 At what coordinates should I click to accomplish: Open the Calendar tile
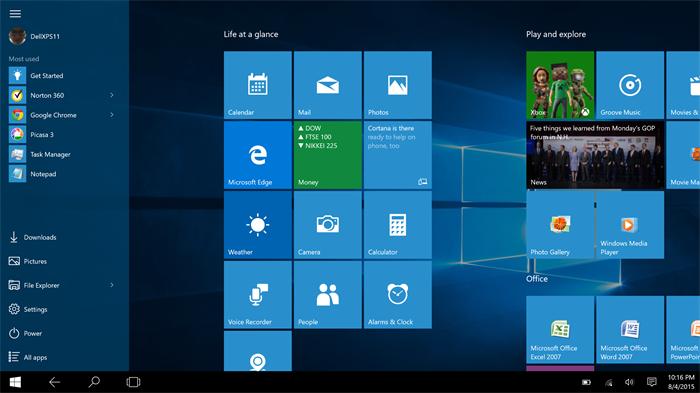click(x=258, y=85)
